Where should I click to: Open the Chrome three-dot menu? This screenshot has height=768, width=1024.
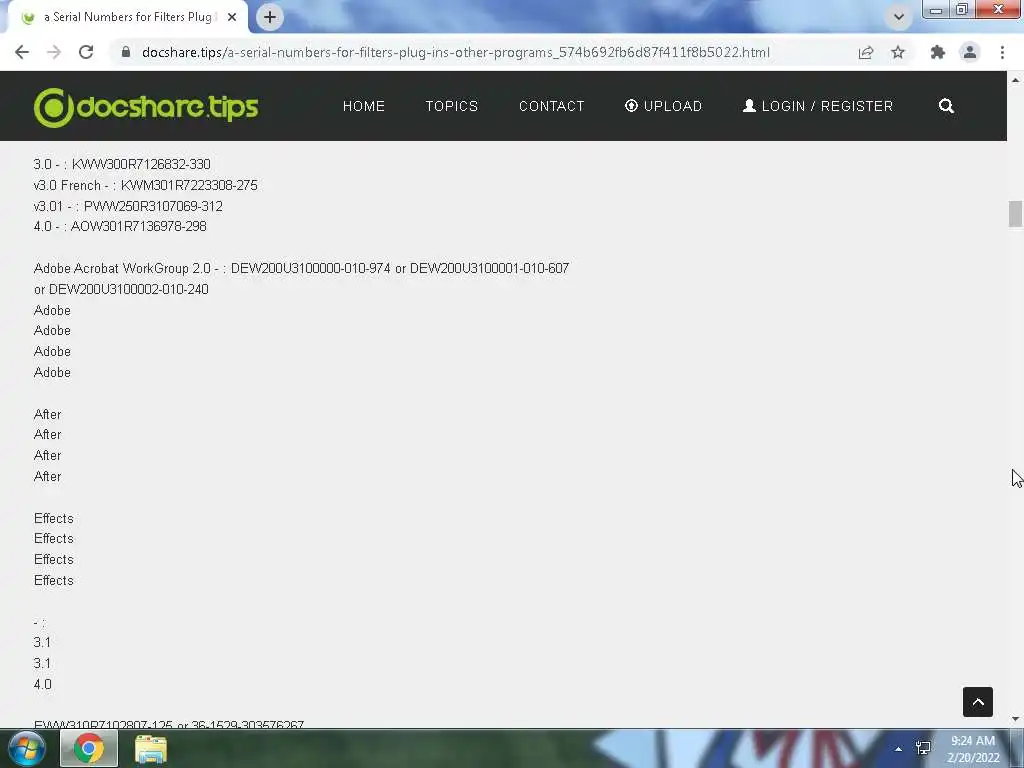[x=1002, y=52]
